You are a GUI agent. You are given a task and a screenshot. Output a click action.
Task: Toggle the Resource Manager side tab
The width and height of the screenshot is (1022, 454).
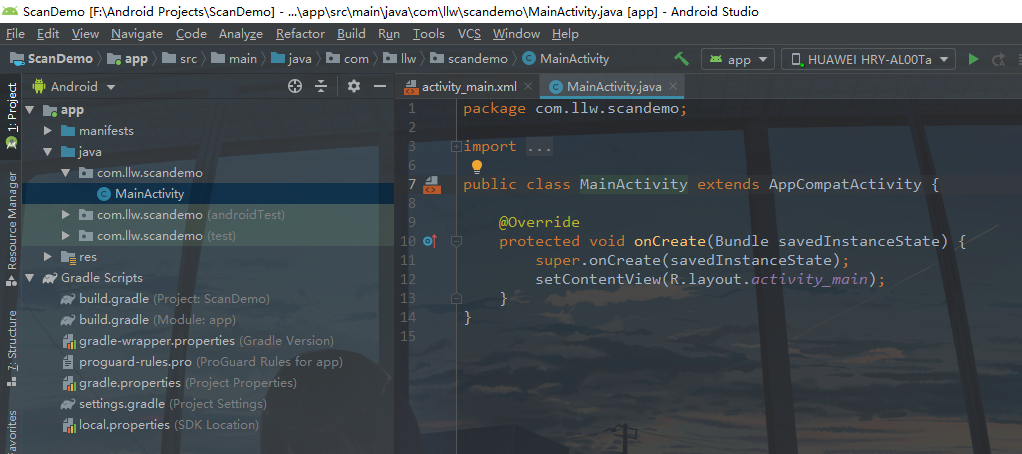(12, 228)
